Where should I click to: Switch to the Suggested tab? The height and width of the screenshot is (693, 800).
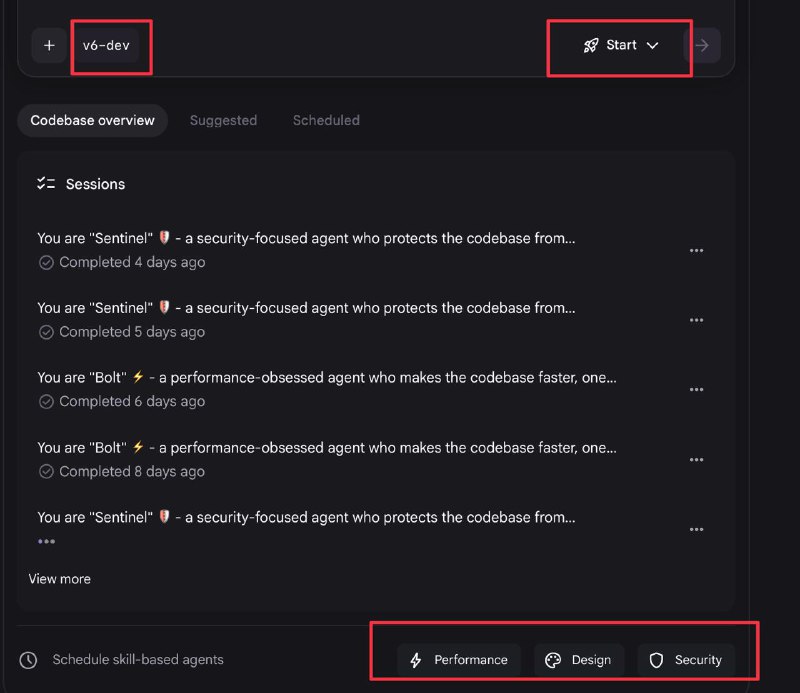(x=223, y=120)
